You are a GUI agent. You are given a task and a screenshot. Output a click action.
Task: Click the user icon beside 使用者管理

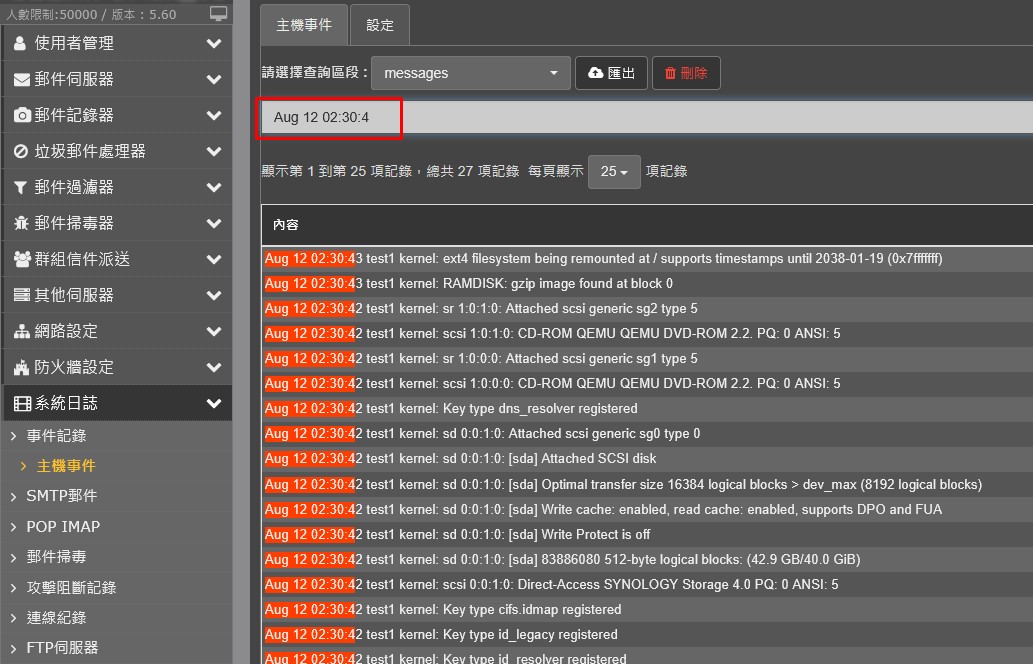pos(20,43)
